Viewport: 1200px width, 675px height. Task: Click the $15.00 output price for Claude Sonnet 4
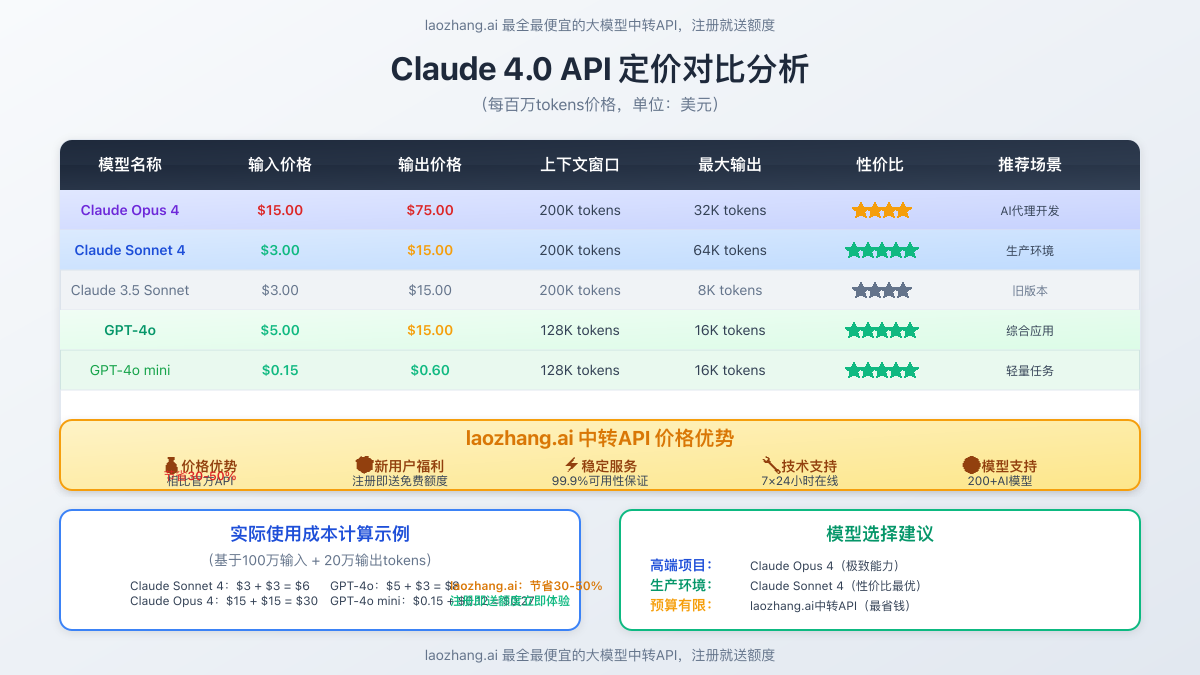click(x=430, y=250)
